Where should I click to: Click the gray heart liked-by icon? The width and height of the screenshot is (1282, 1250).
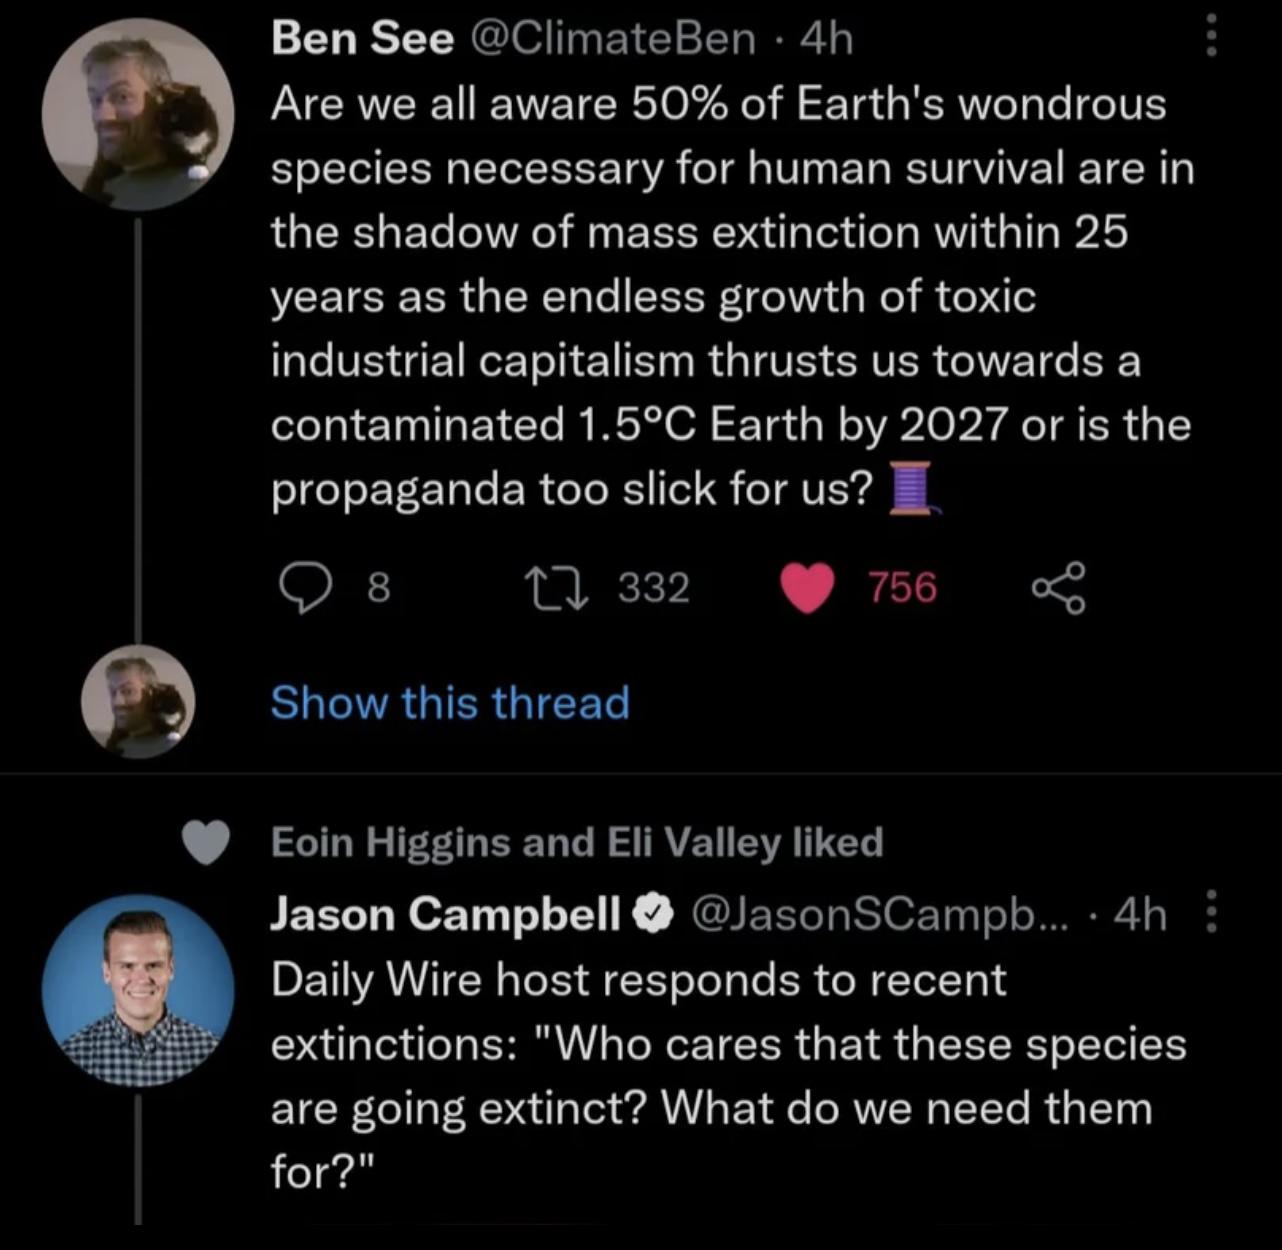(x=207, y=842)
